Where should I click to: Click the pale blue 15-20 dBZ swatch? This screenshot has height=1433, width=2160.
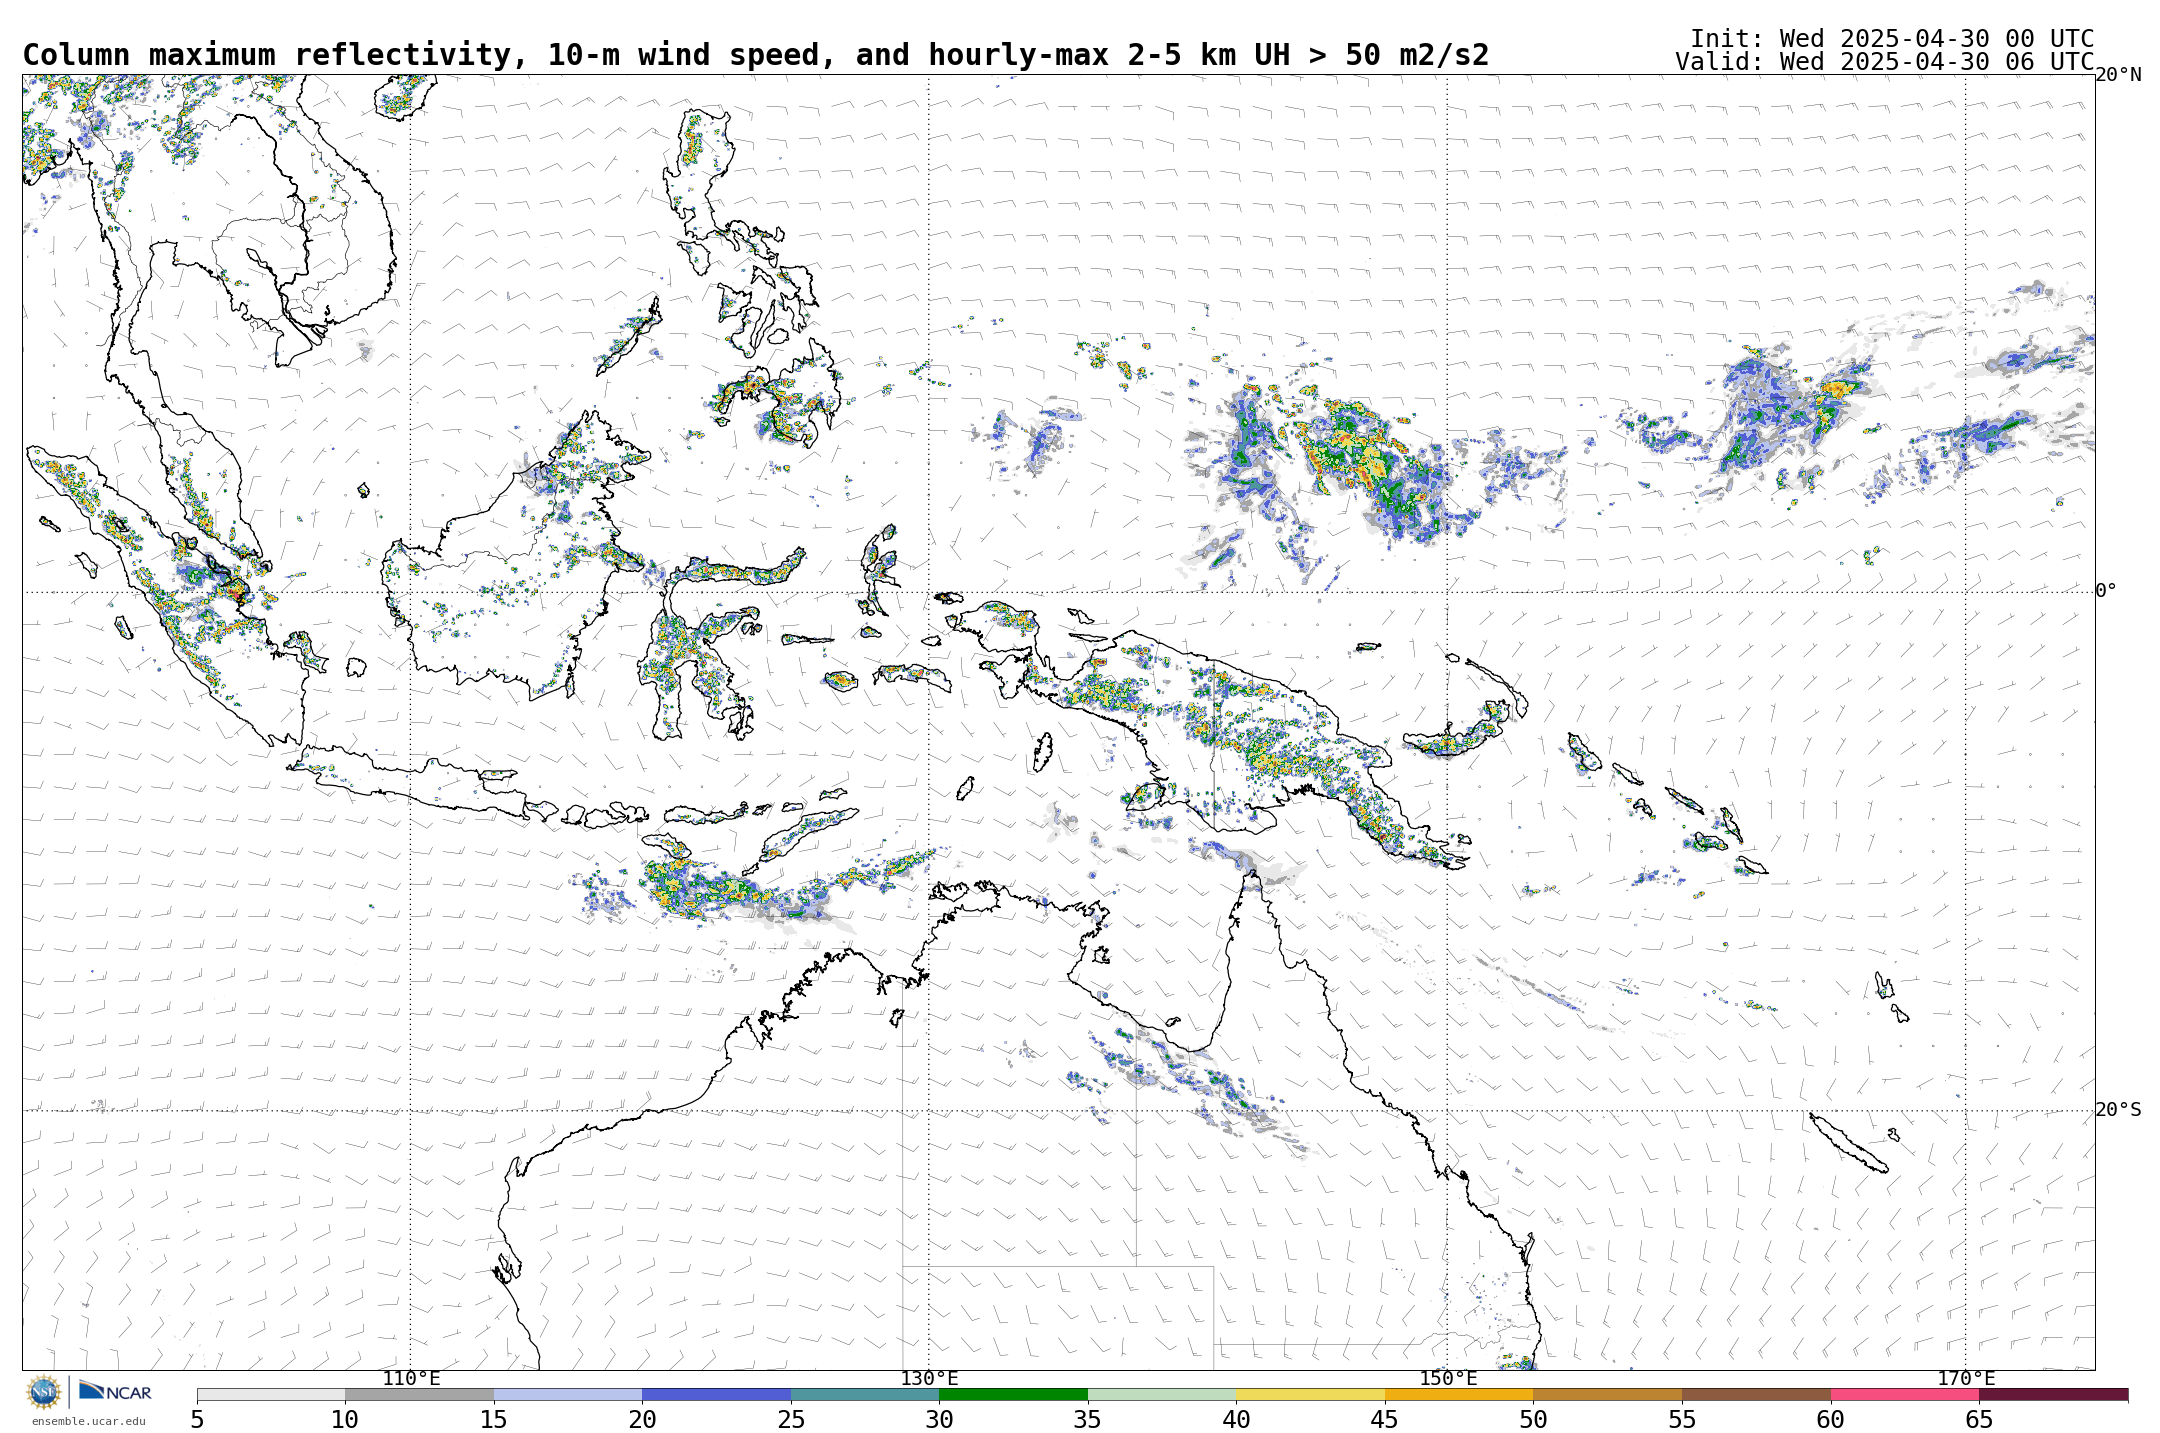(568, 1394)
